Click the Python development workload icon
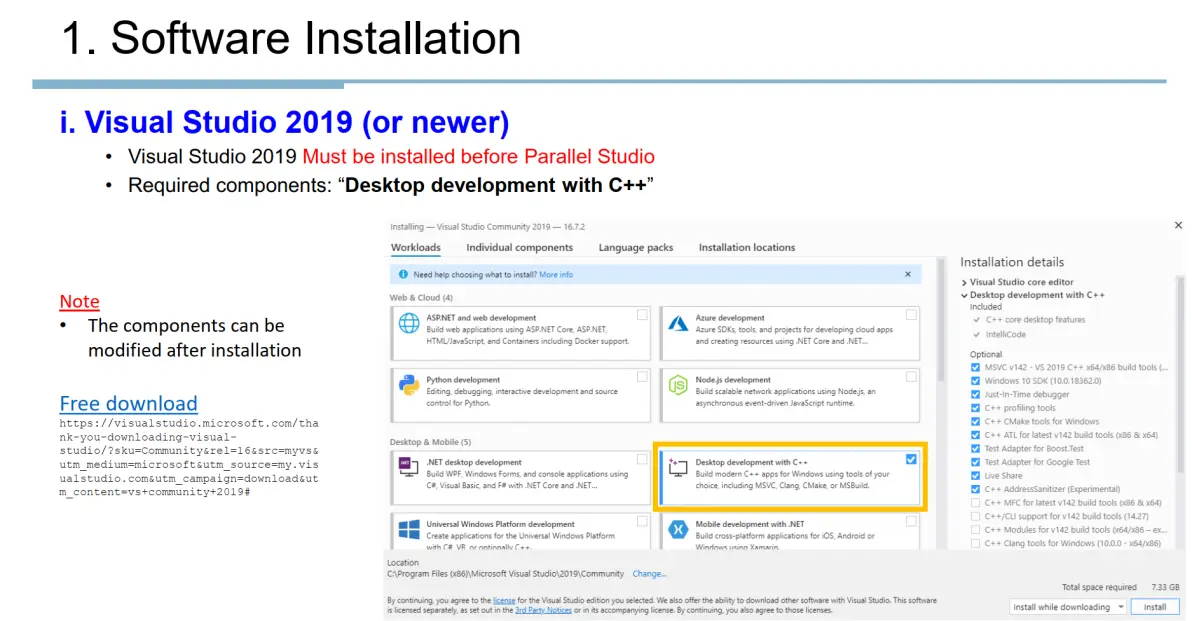1192x621 pixels. pyautogui.click(x=409, y=386)
